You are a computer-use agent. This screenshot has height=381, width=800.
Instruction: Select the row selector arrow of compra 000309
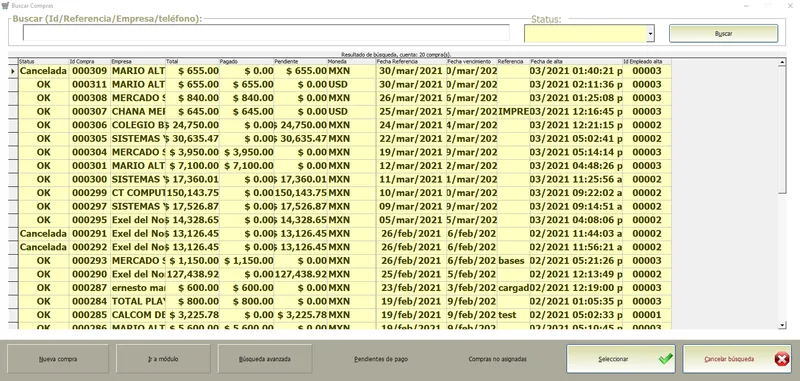(x=13, y=71)
